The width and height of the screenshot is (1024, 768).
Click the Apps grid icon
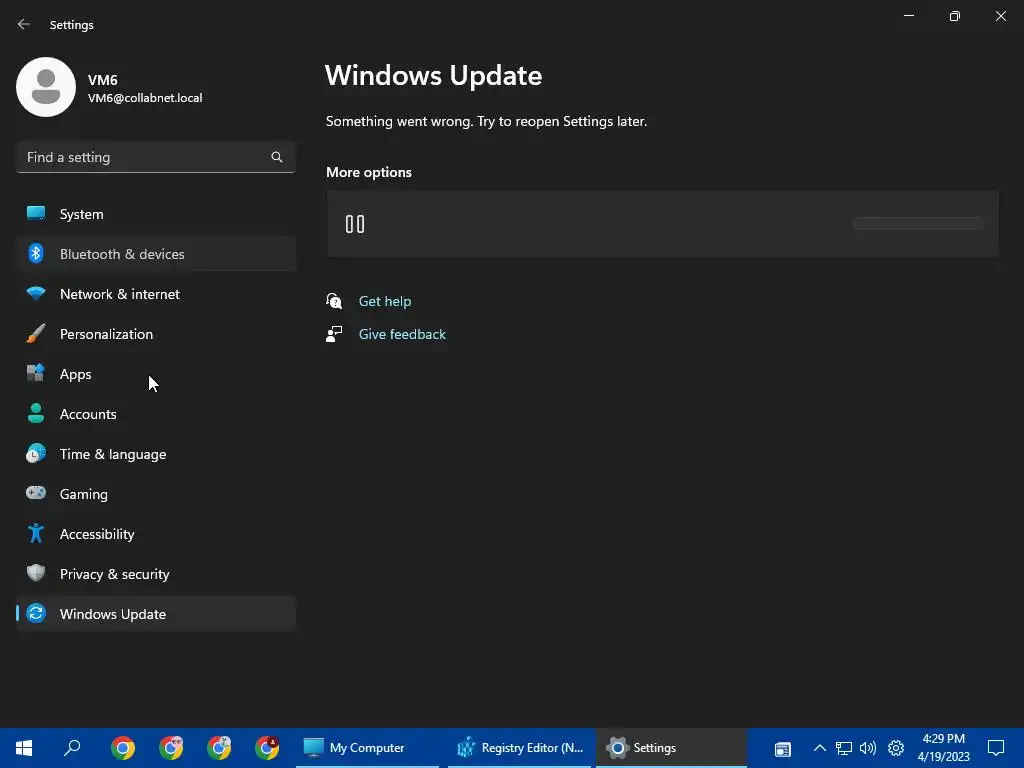point(36,373)
